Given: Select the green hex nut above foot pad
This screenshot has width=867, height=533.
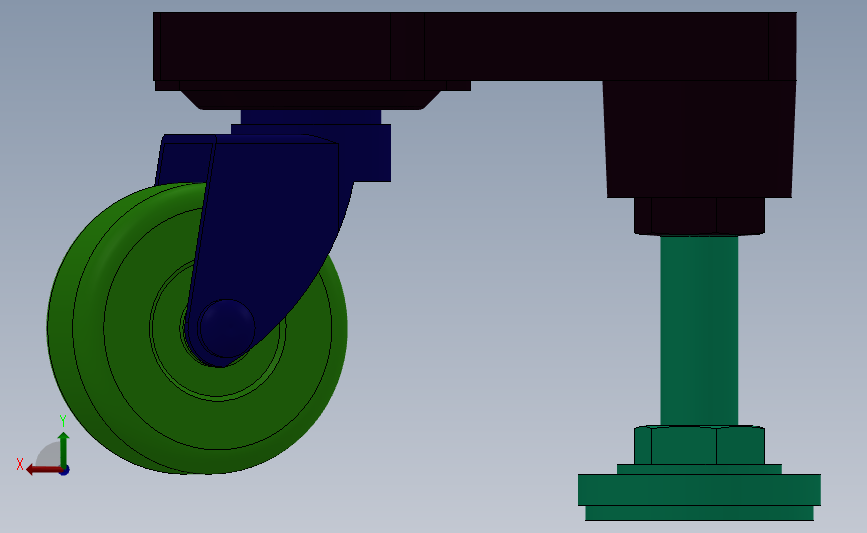Looking at the screenshot, I should (699, 445).
